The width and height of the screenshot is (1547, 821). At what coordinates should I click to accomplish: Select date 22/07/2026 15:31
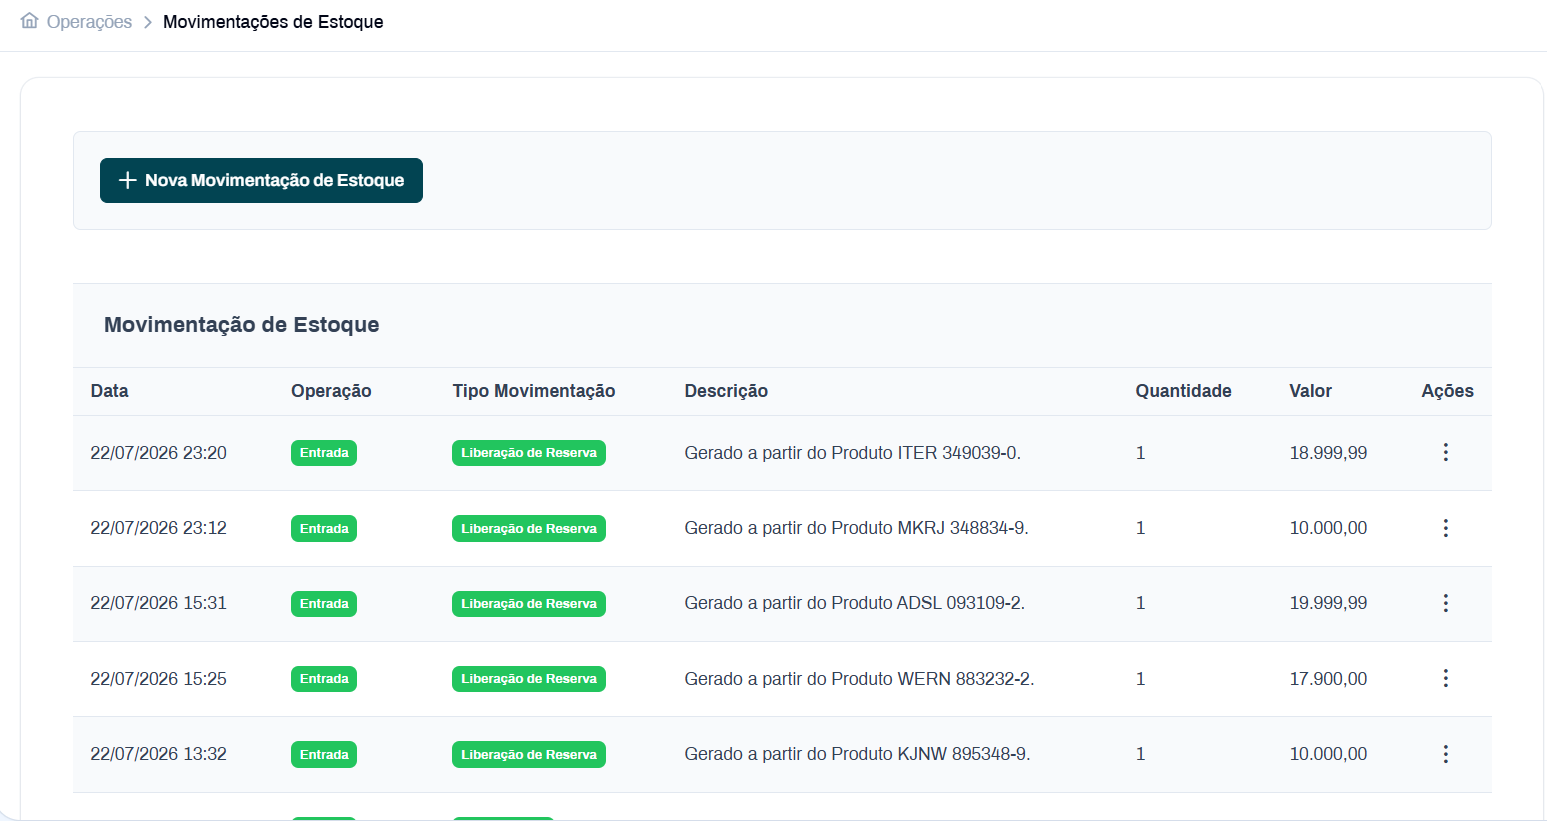pos(158,603)
